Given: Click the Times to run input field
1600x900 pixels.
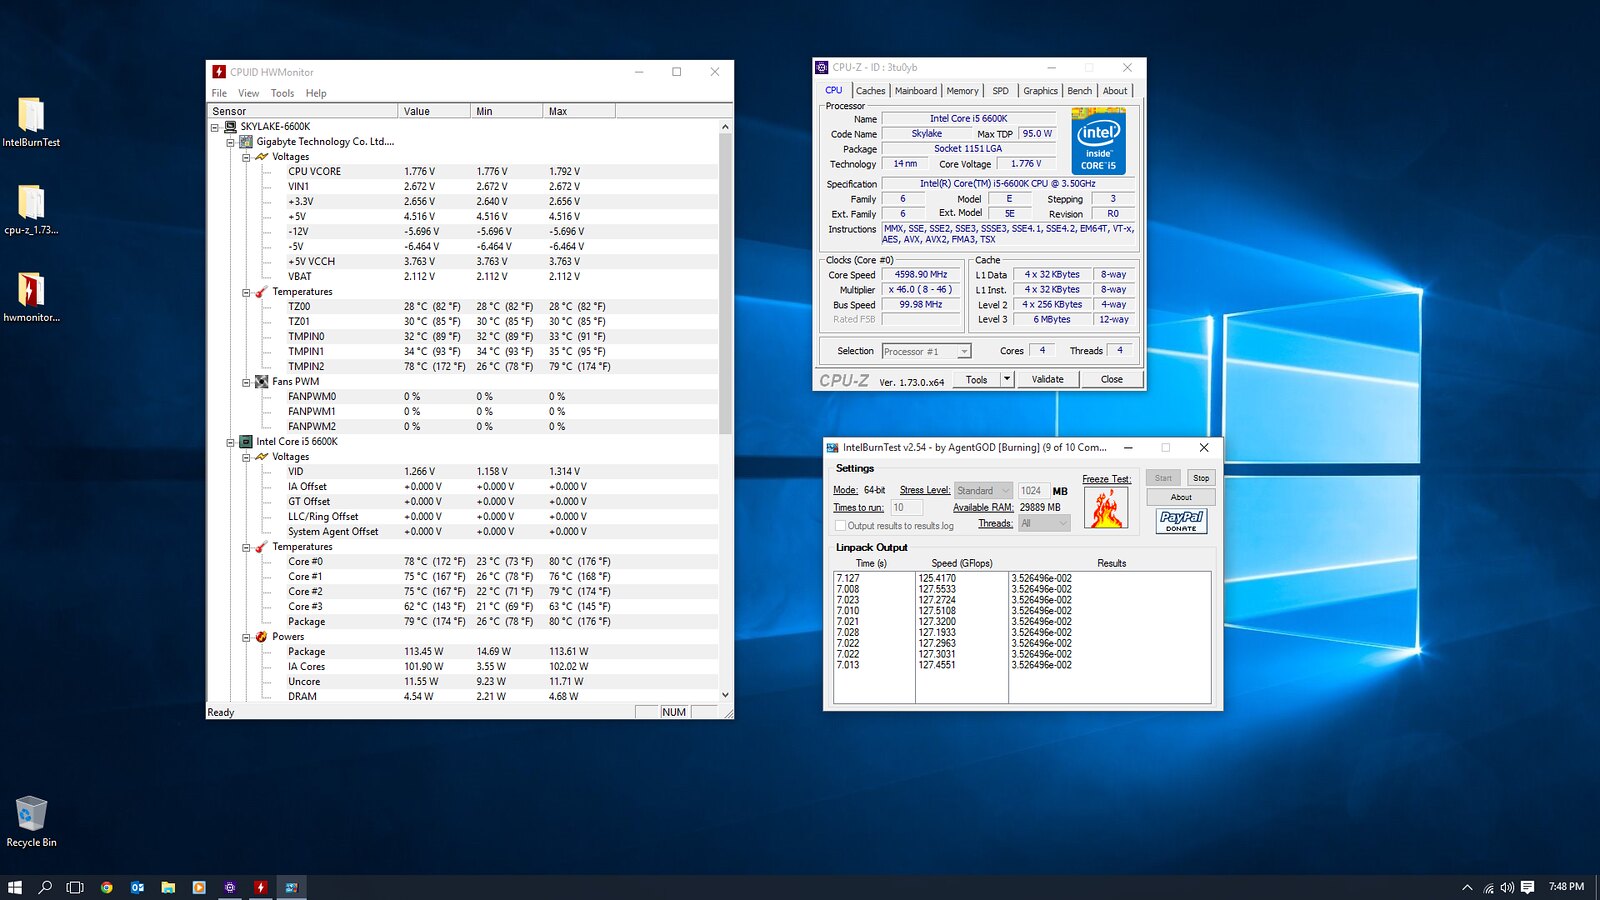Looking at the screenshot, I should click(906, 508).
